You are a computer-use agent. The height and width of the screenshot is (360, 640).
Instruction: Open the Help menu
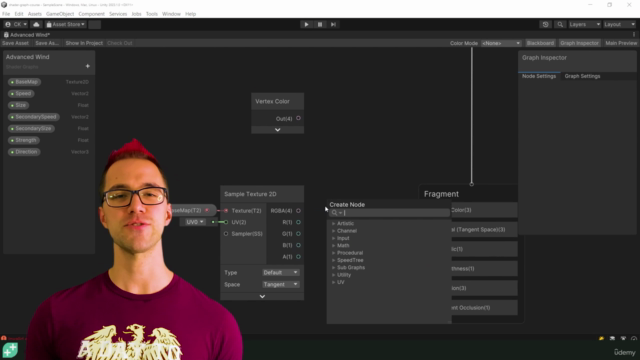click(191, 14)
